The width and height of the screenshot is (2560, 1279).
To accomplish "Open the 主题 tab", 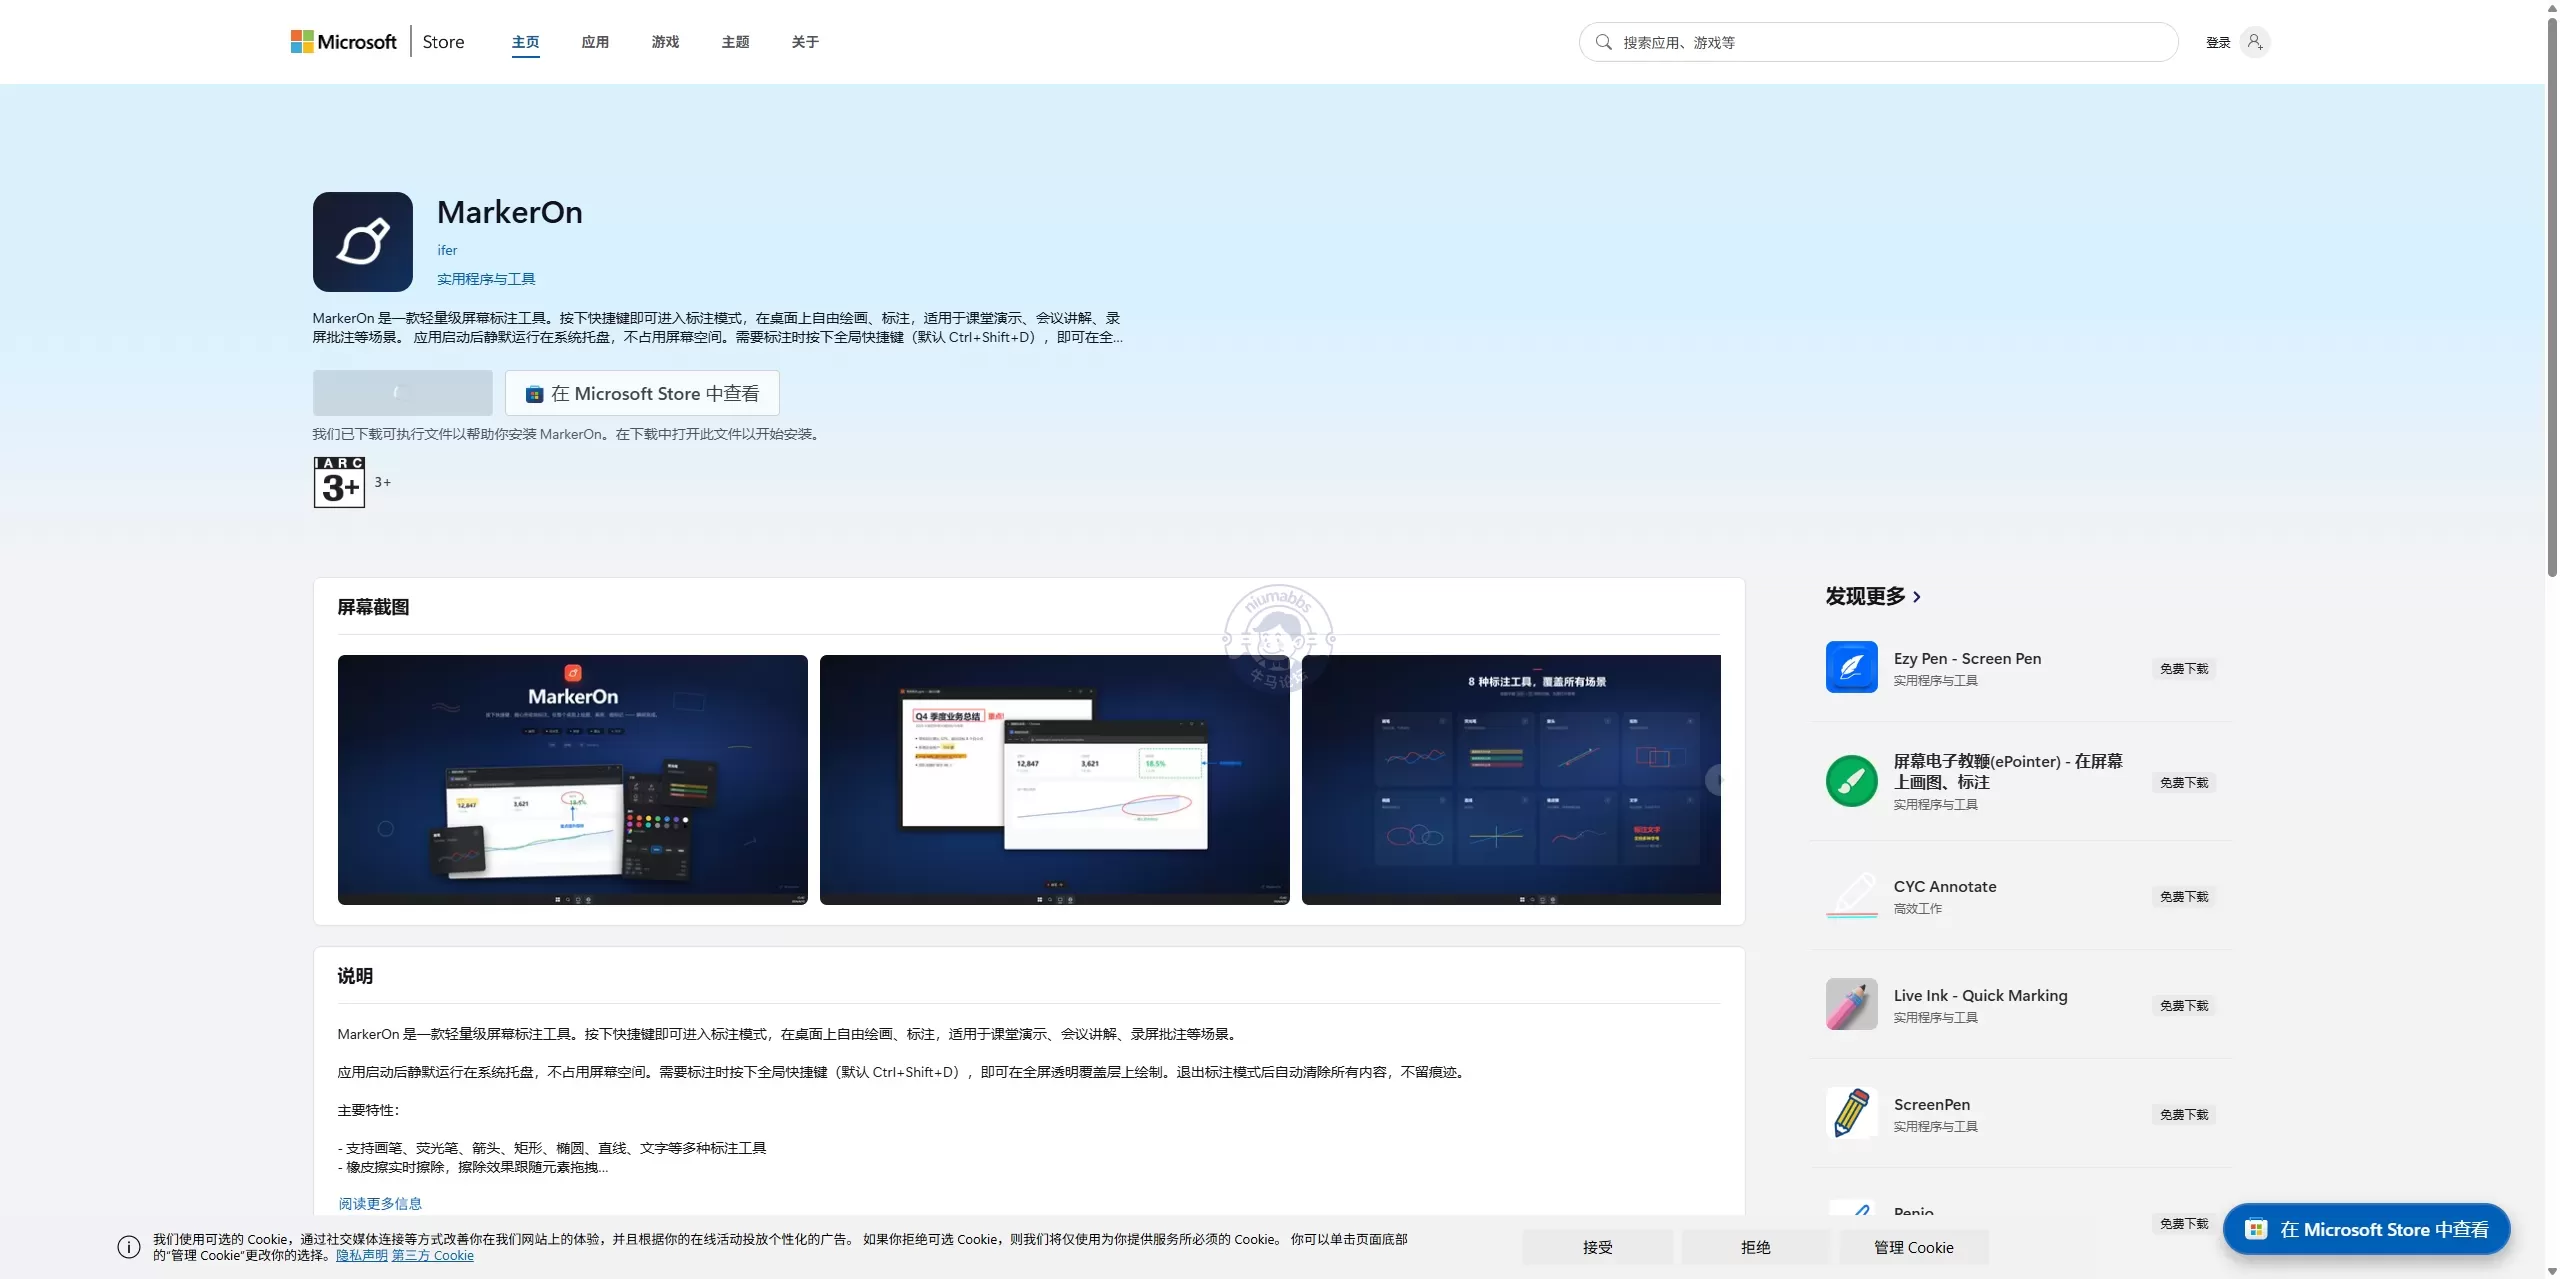I will click(x=735, y=42).
